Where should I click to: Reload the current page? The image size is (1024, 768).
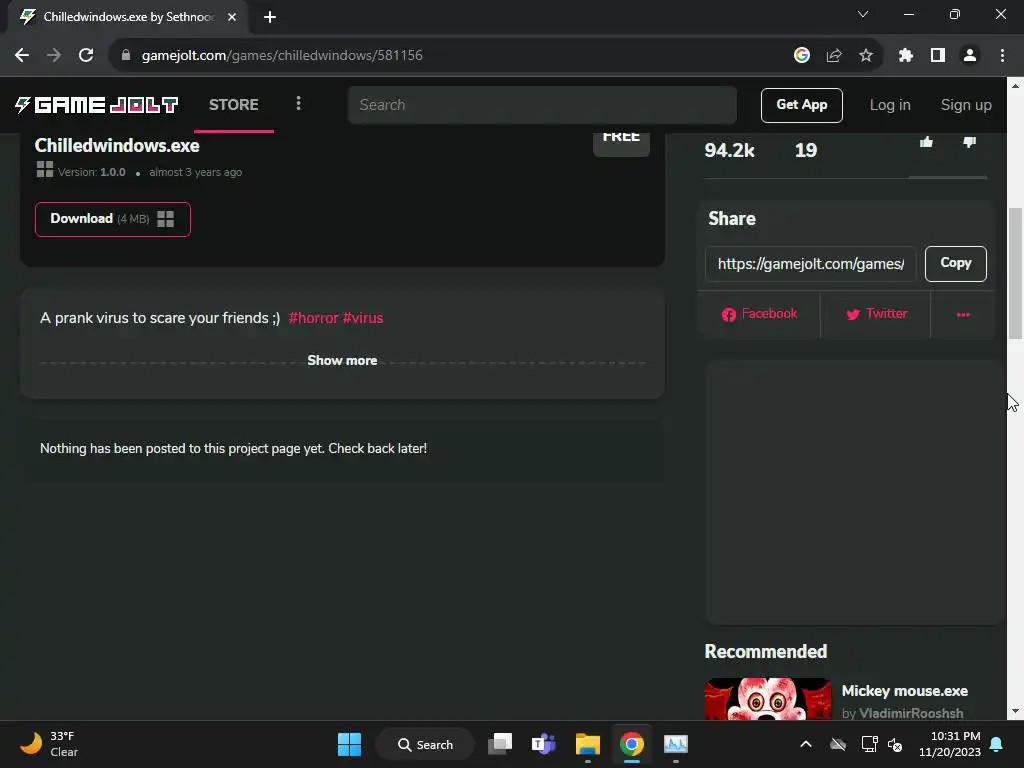tap(86, 56)
